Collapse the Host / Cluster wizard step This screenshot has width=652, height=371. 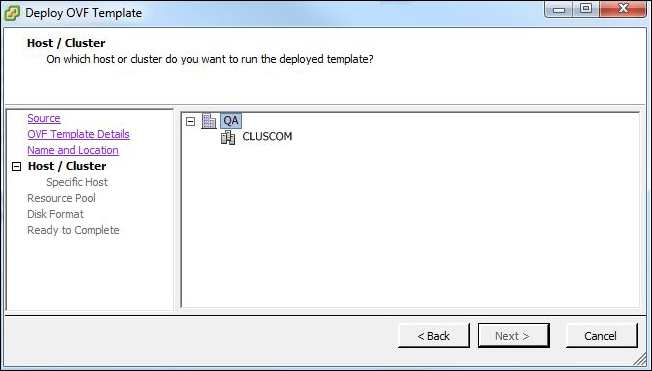click(x=16, y=167)
